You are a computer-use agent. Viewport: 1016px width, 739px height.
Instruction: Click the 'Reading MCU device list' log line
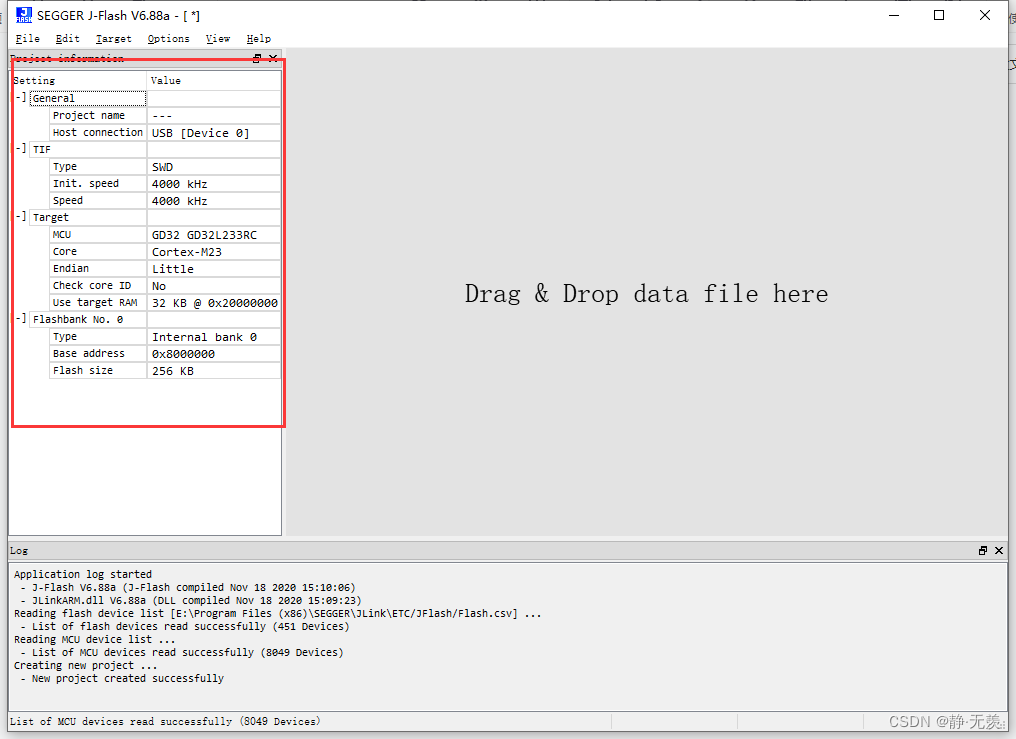[95, 639]
